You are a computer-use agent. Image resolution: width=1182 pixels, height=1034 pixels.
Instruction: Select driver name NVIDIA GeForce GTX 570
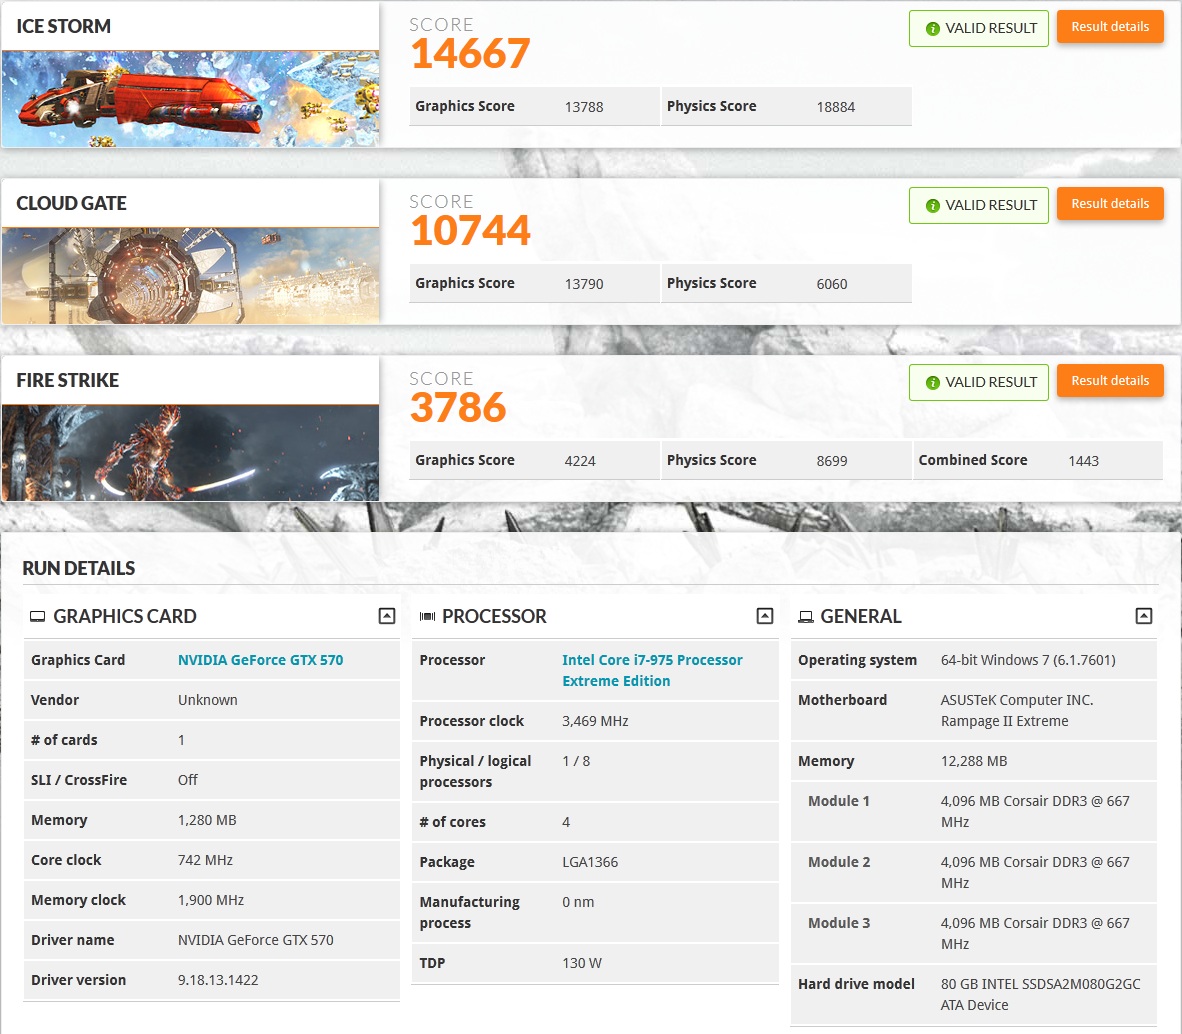click(256, 940)
